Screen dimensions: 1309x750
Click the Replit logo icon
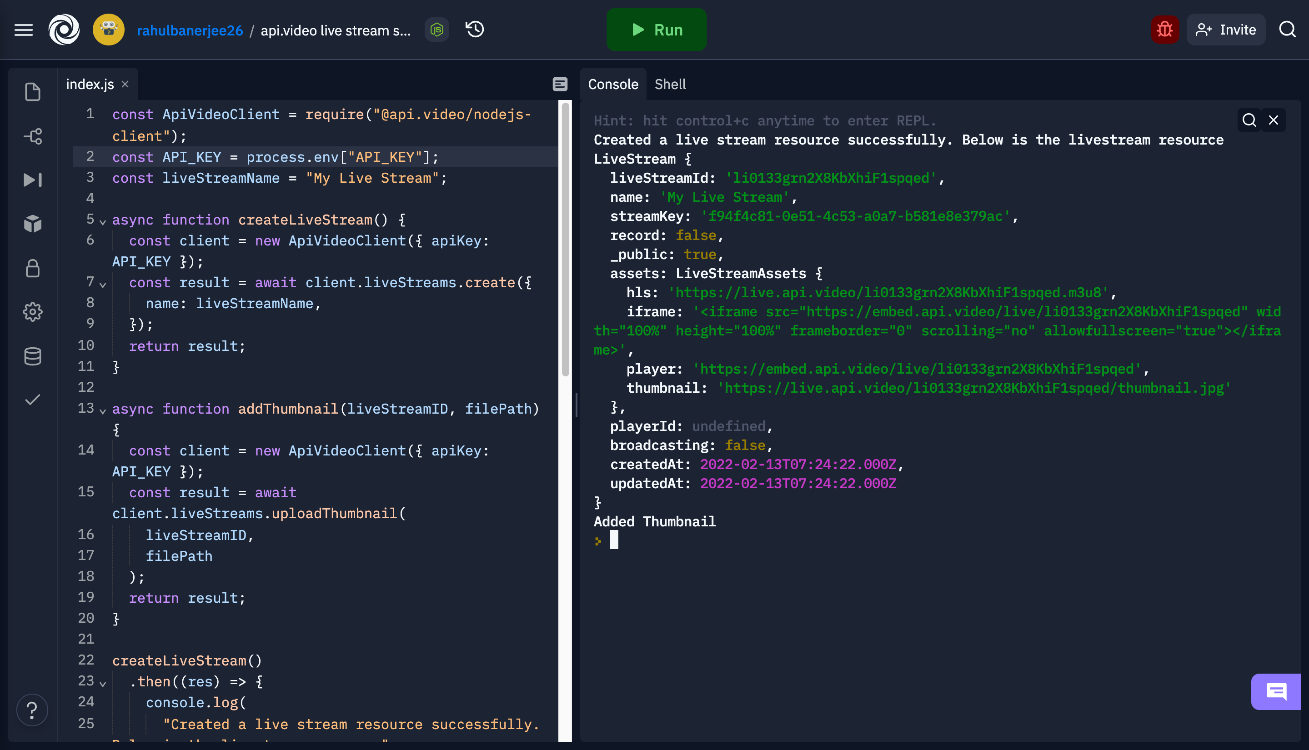tap(64, 30)
